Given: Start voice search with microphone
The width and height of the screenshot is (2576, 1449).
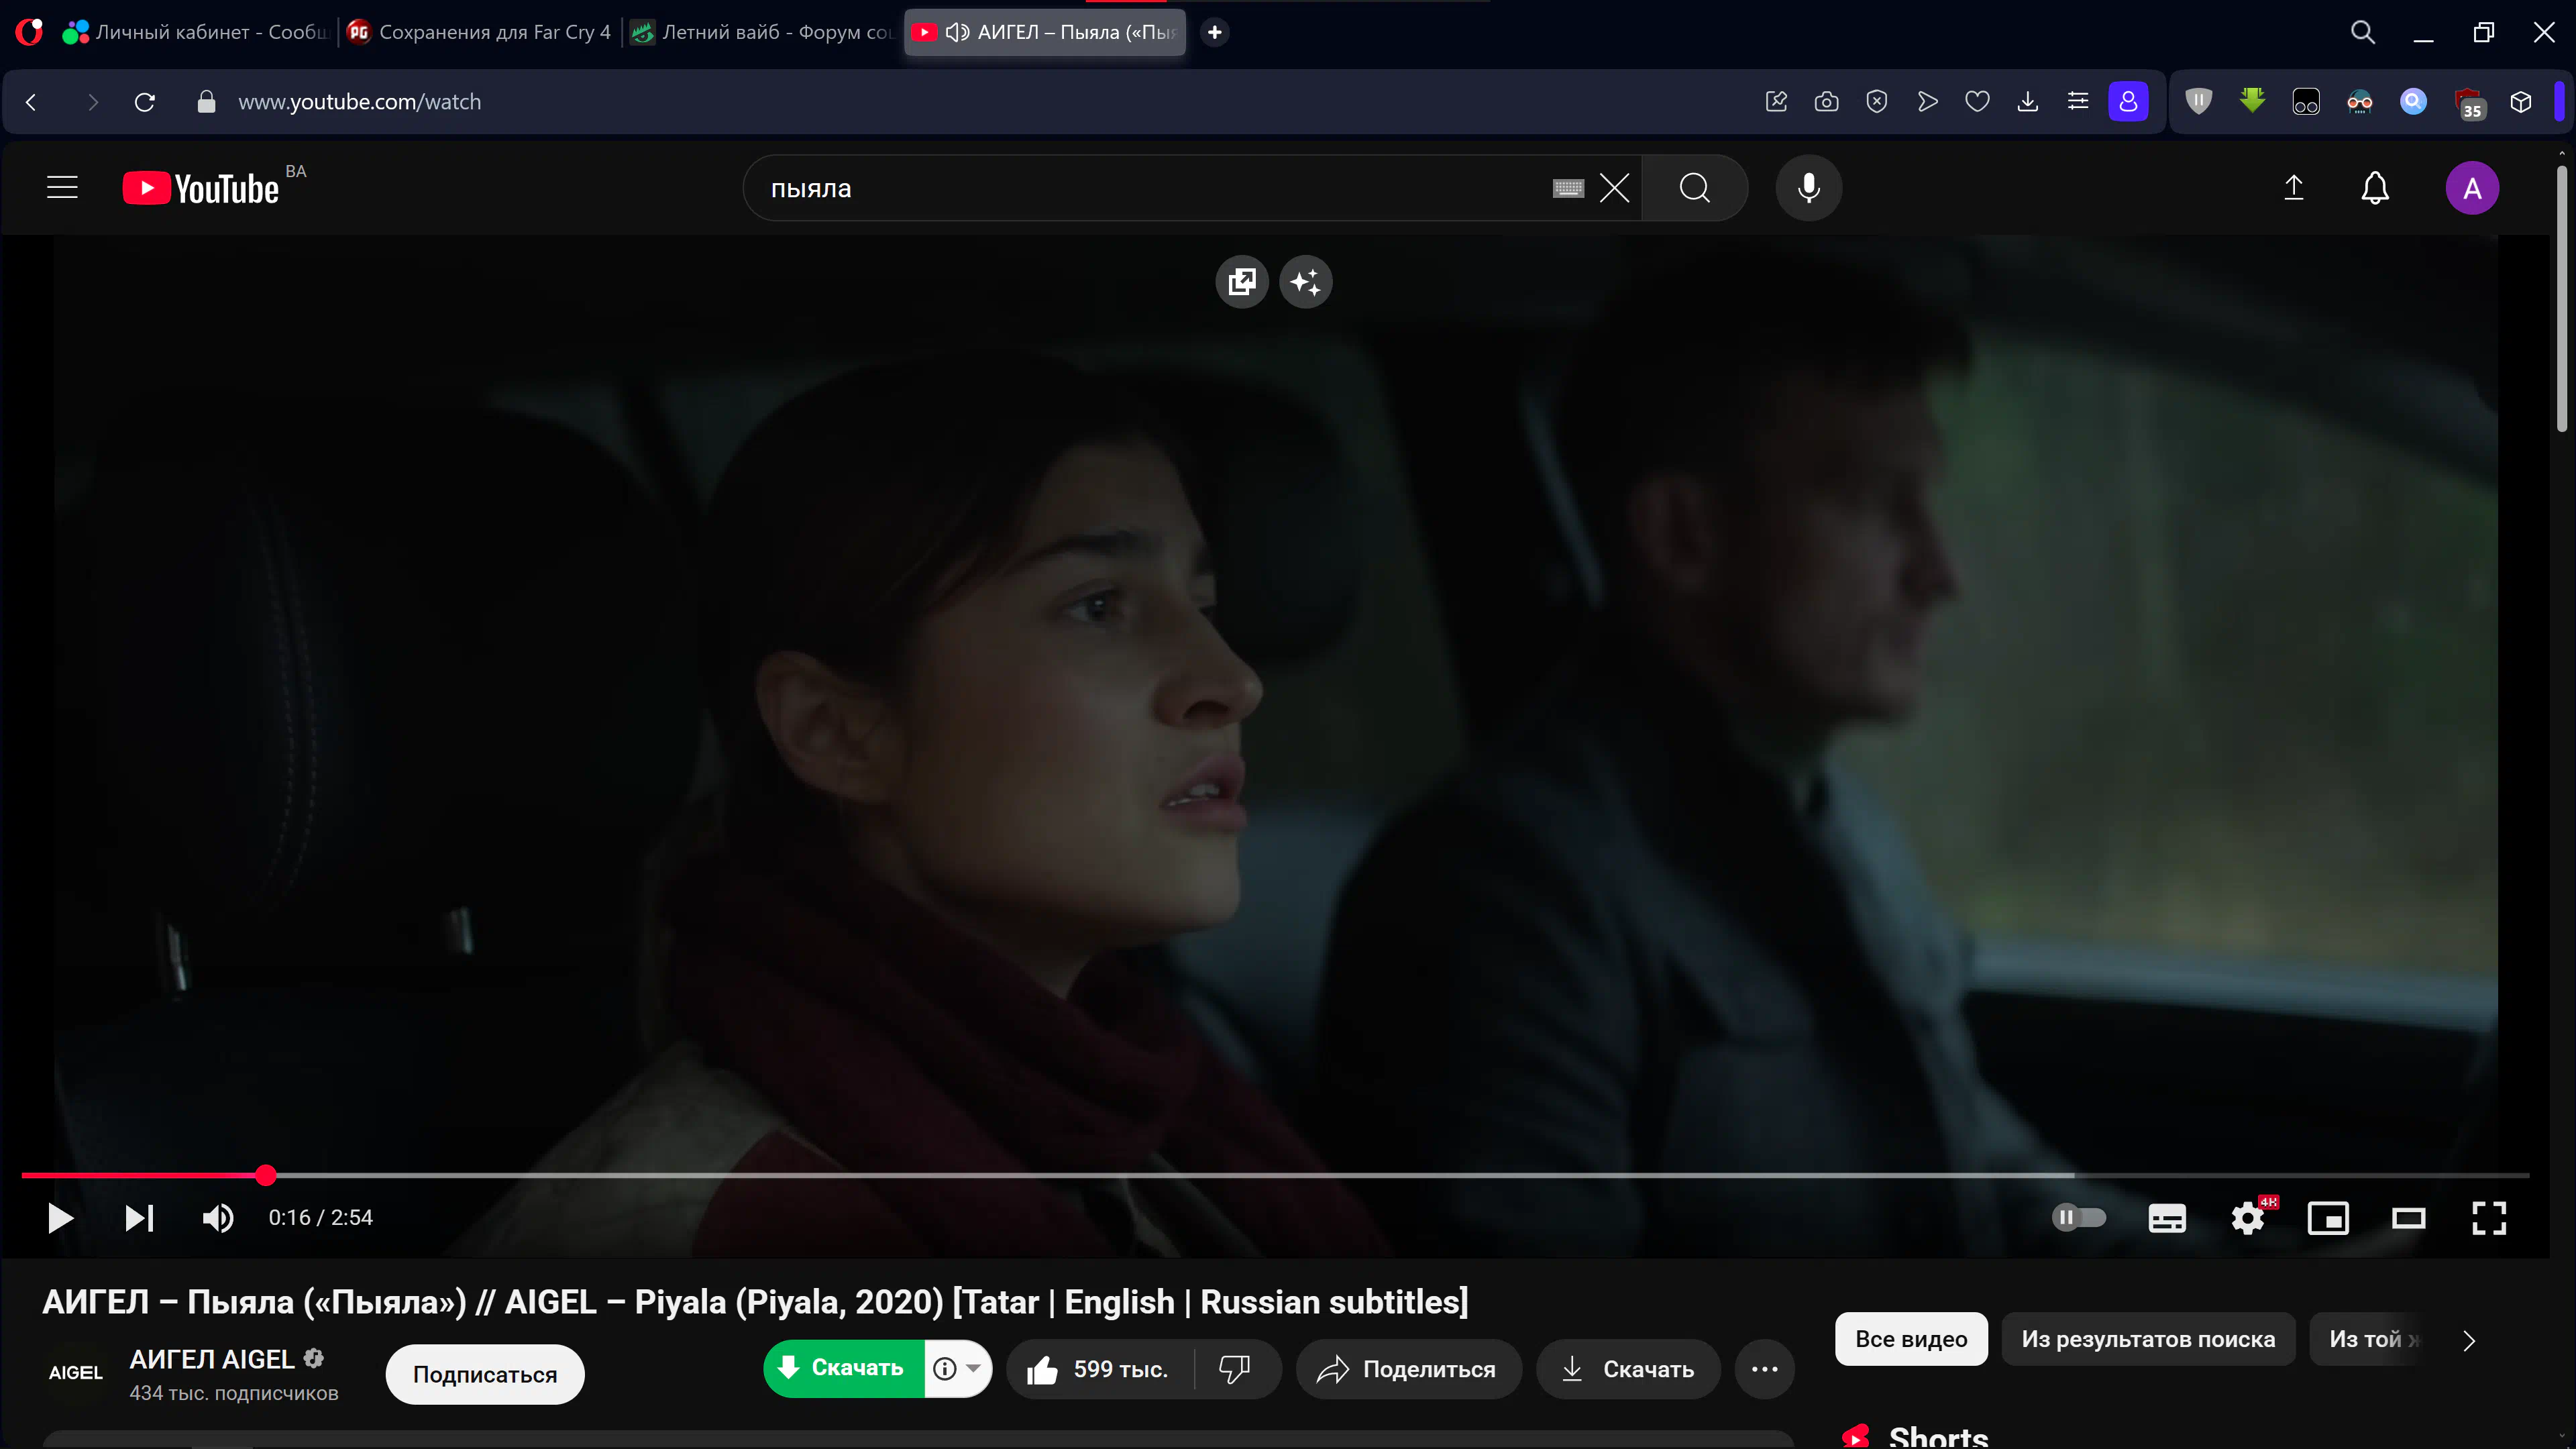Looking at the screenshot, I should (1808, 188).
